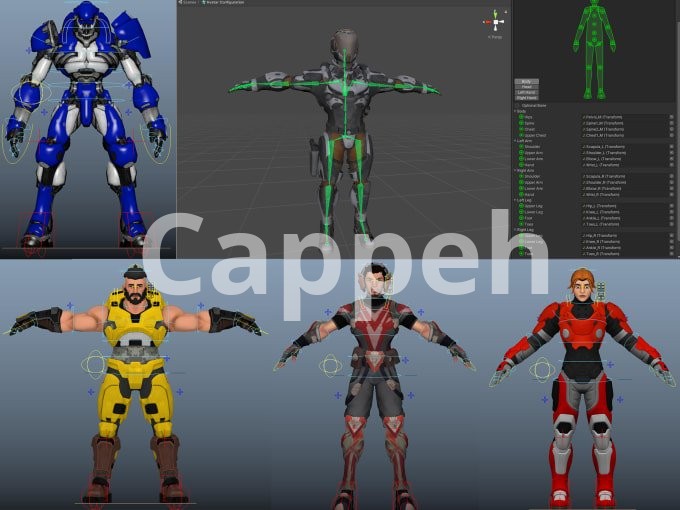Select head joint on green avatar diagram

[593, 11]
